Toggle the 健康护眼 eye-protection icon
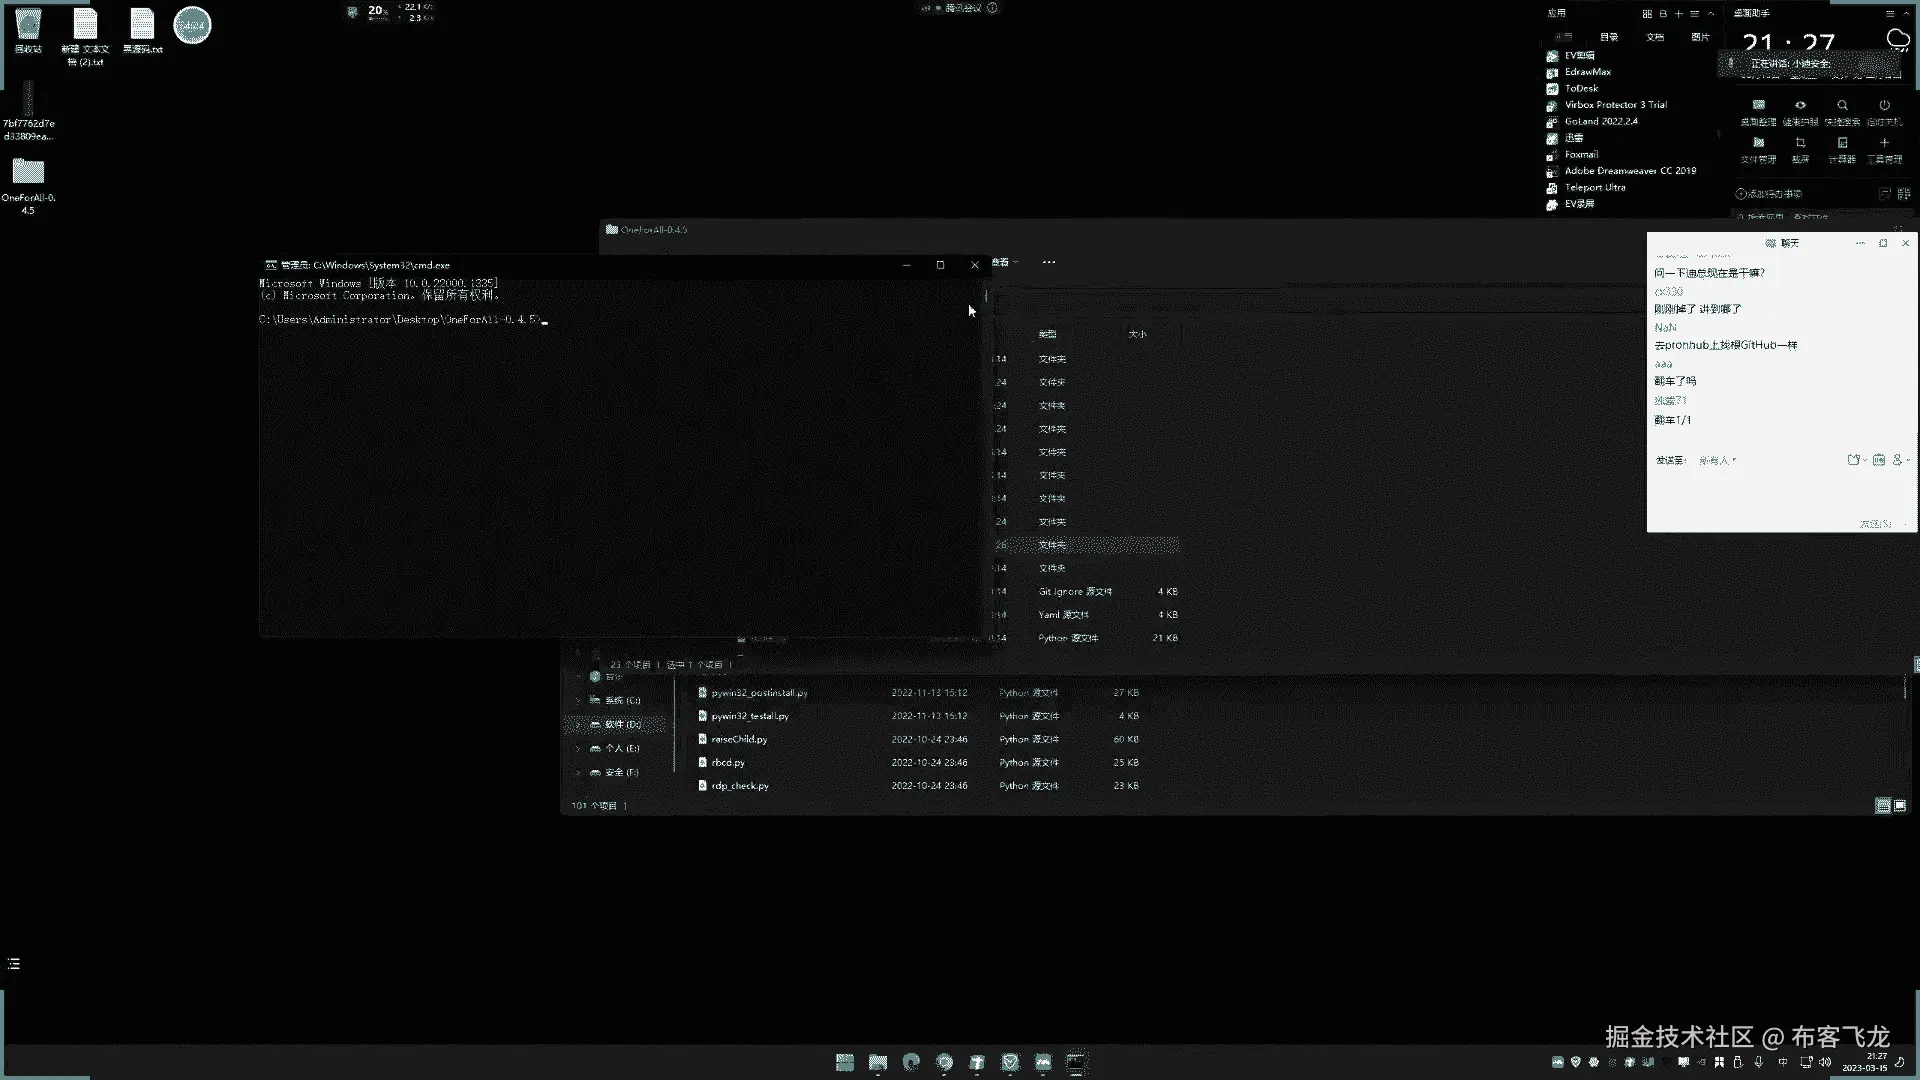Viewport: 1920px width, 1080px height. point(1800,106)
